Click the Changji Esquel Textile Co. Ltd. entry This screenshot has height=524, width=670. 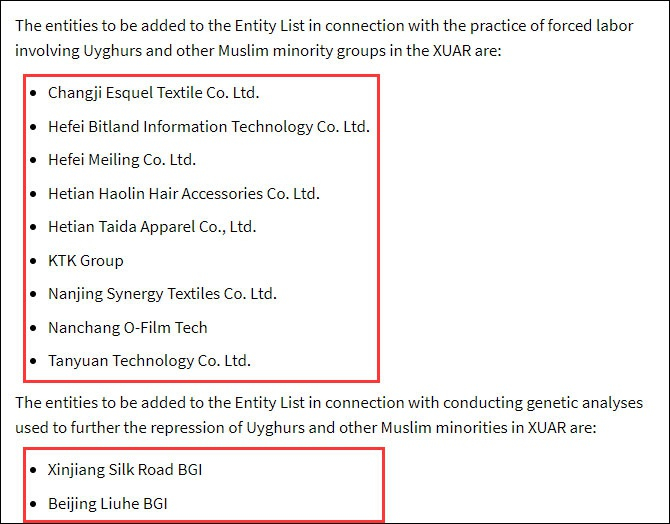tap(153, 93)
